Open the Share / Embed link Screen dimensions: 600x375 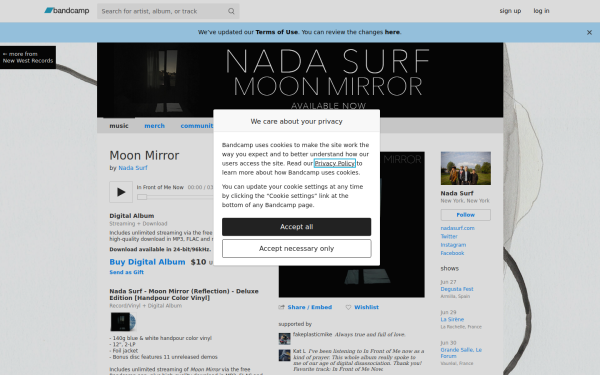(x=310, y=307)
